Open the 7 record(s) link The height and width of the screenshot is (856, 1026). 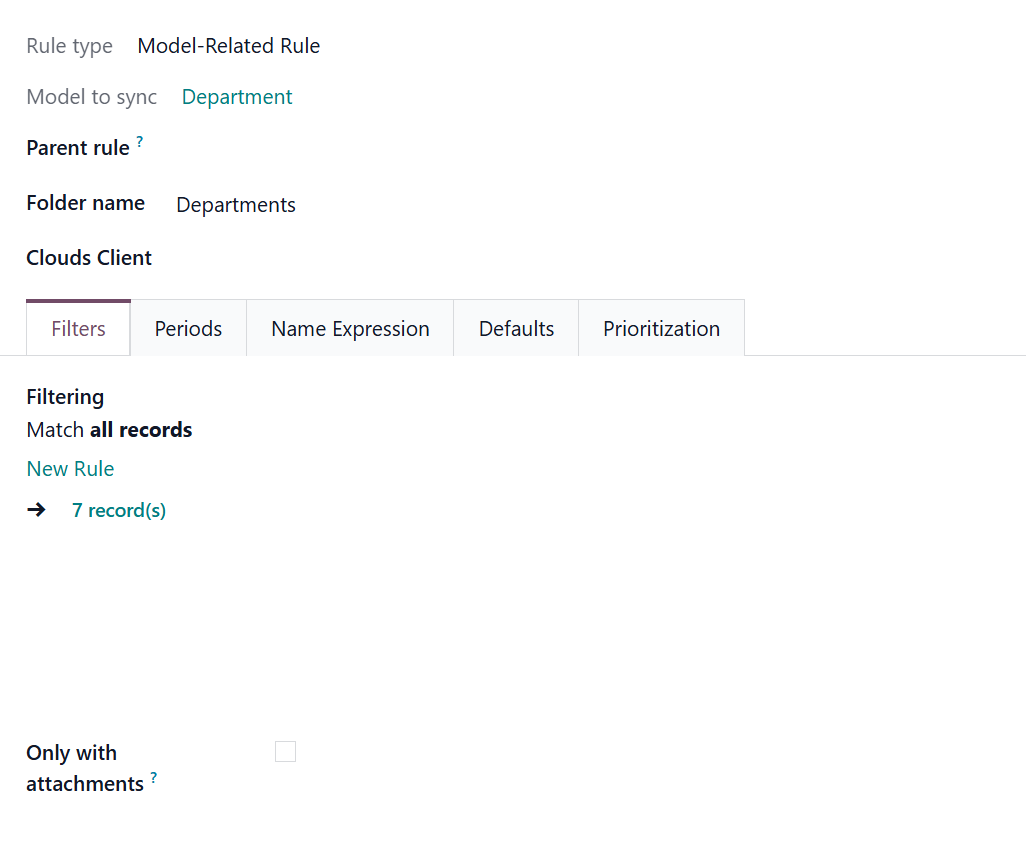(119, 511)
